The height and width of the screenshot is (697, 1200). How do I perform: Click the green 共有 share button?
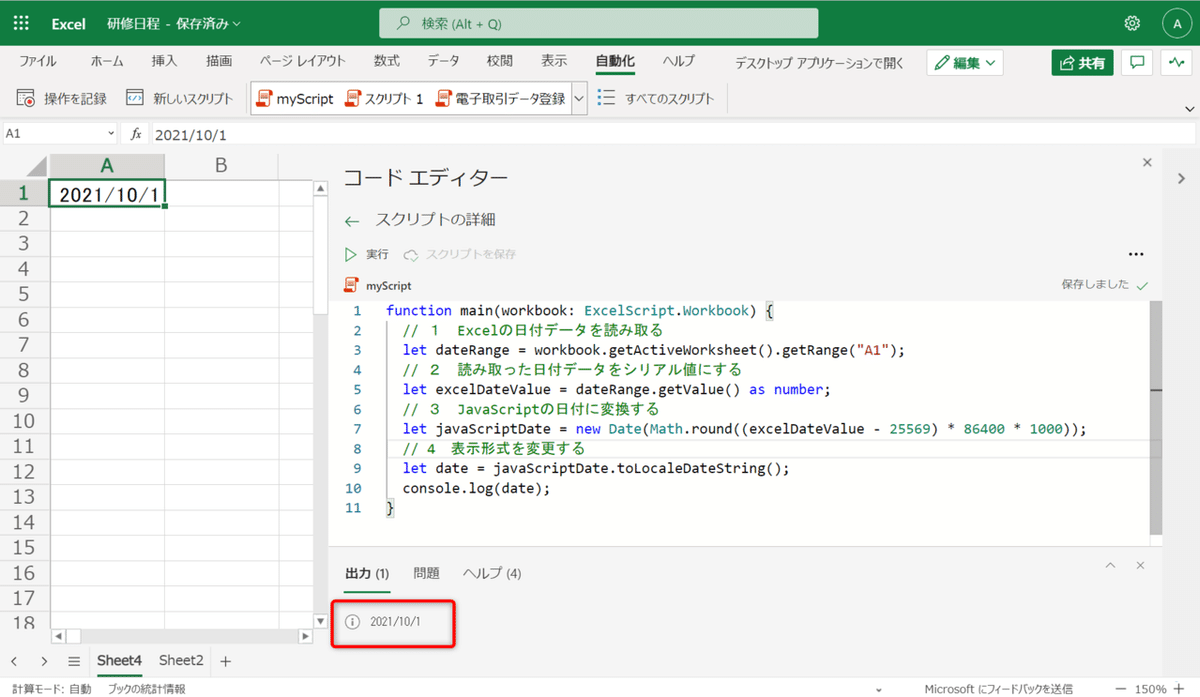[1082, 63]
